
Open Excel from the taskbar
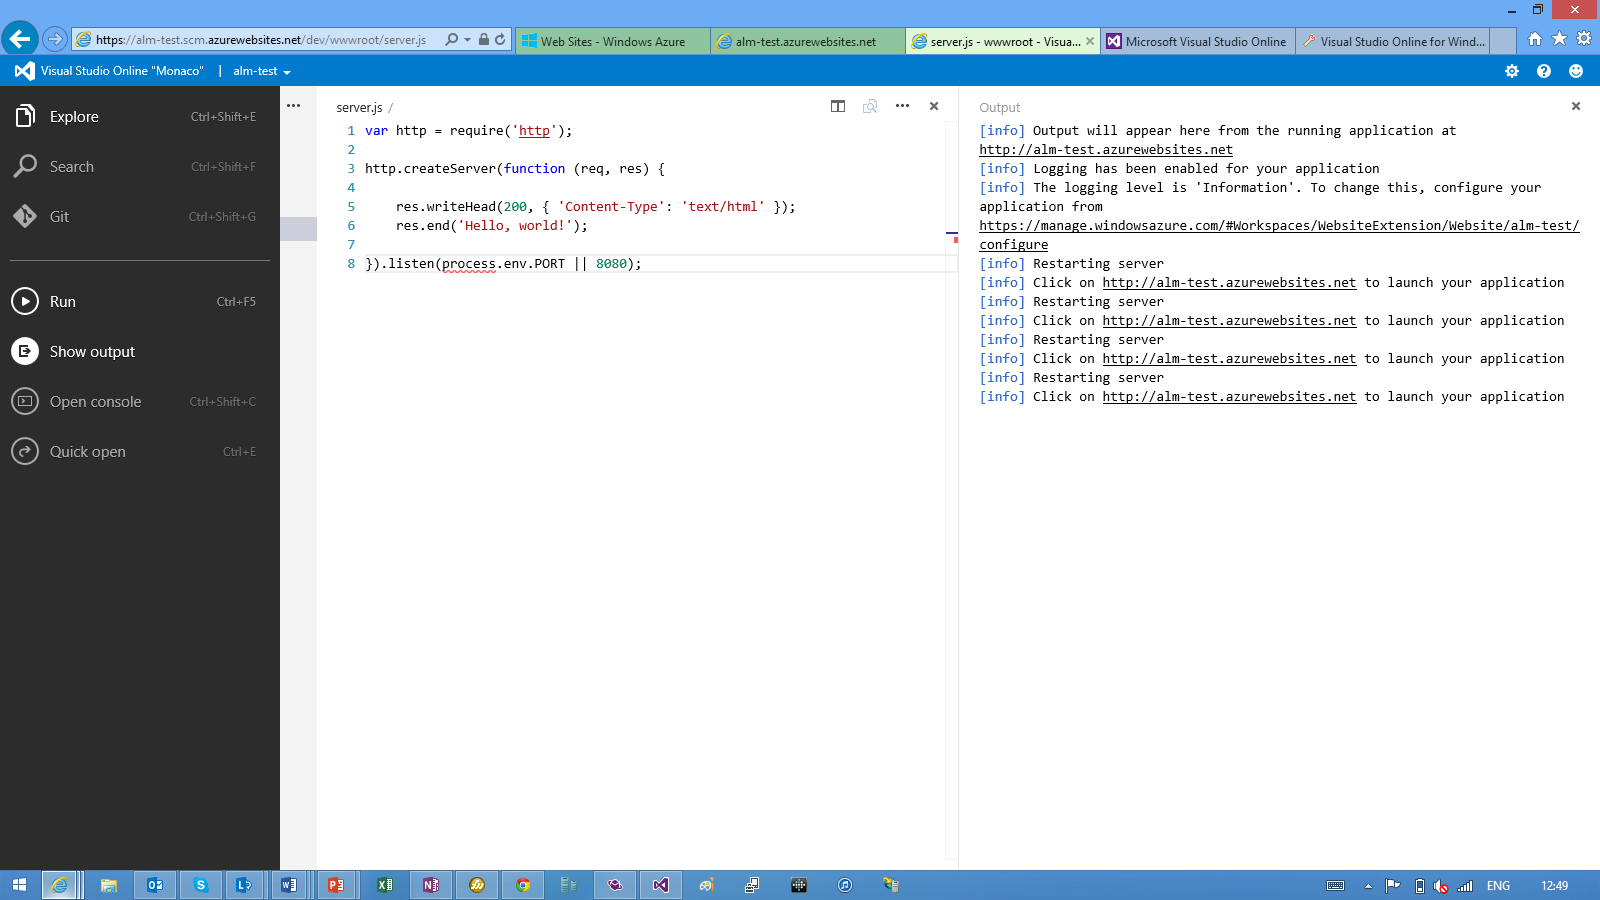coord(385,885)
